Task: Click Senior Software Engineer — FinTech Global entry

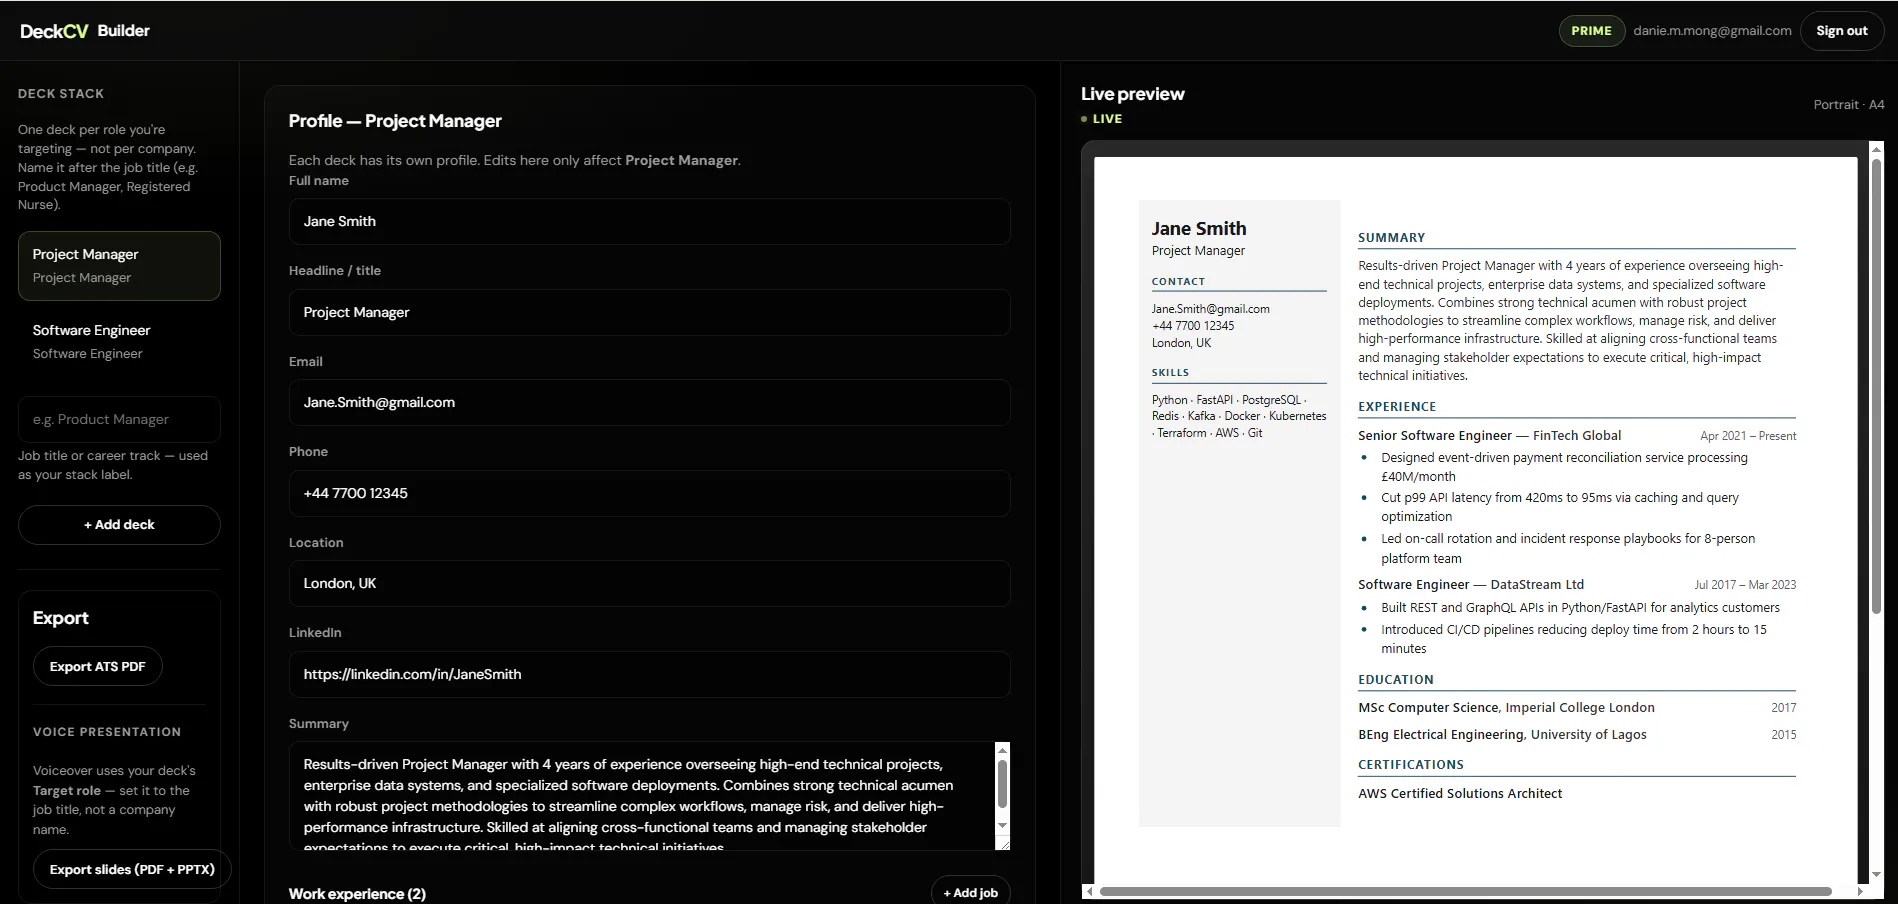Action: (1490, 436)
